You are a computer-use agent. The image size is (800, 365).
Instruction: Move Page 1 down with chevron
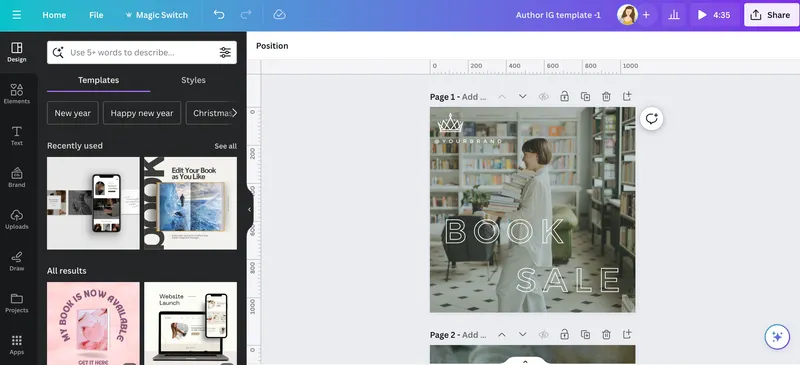point(522,96)
